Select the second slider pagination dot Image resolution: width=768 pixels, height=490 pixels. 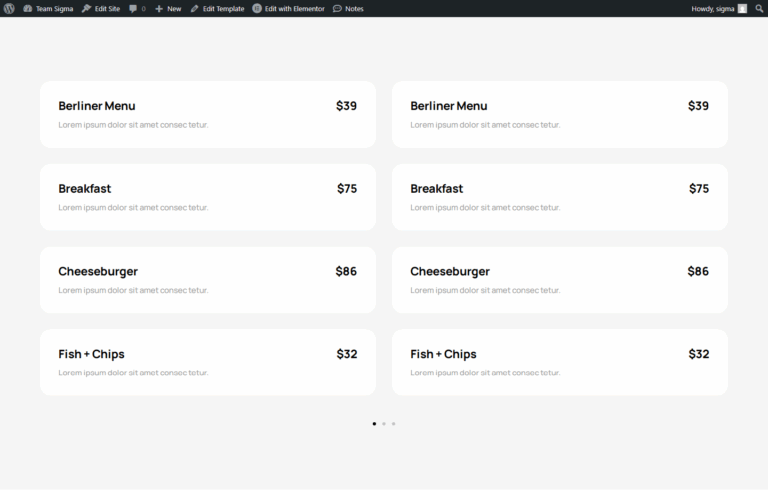(x=384, y=424)
